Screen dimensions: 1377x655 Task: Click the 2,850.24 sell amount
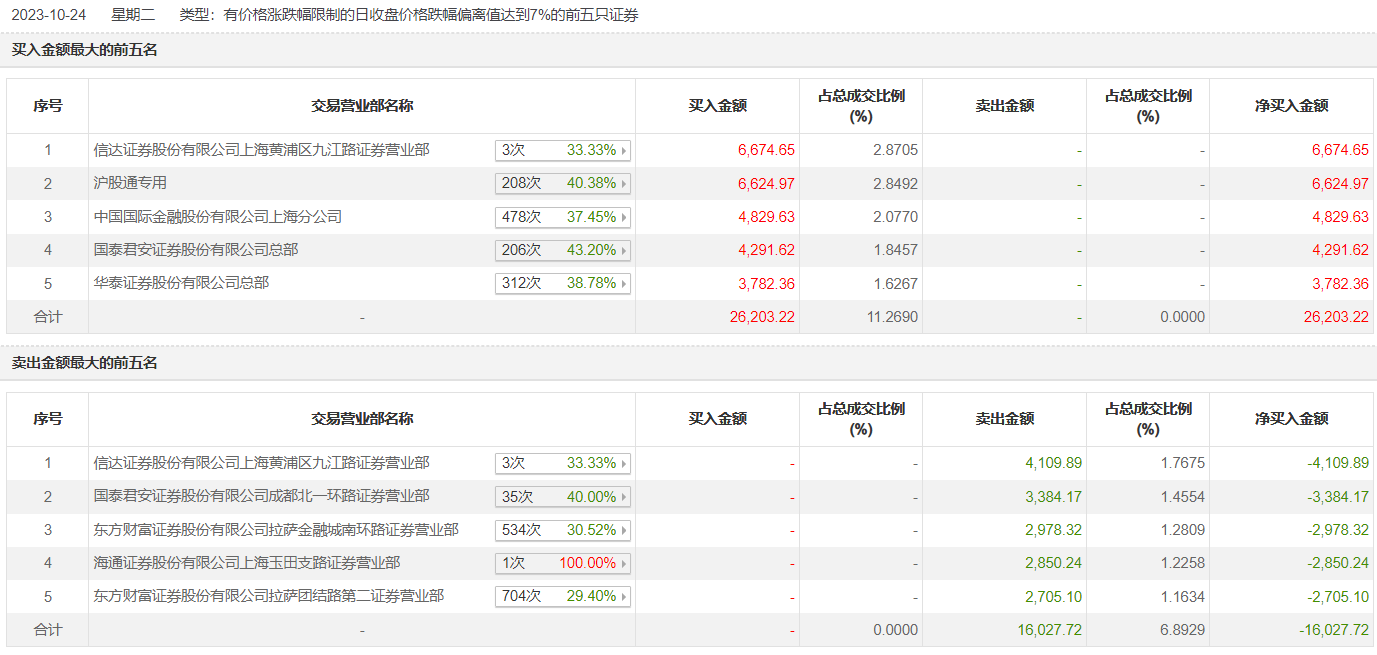[1054, 563]
